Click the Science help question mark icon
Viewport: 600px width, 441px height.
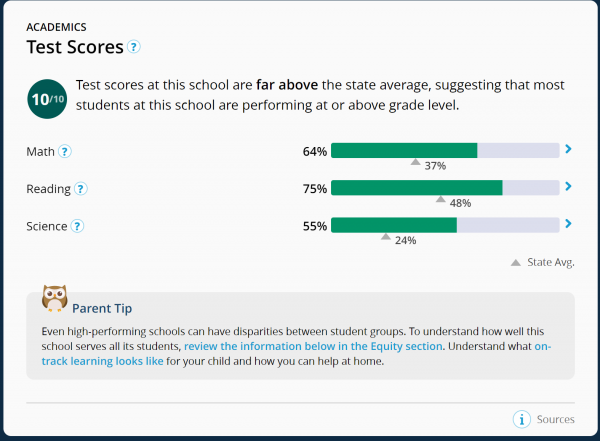pyautogui.click(x=77, y=226)
